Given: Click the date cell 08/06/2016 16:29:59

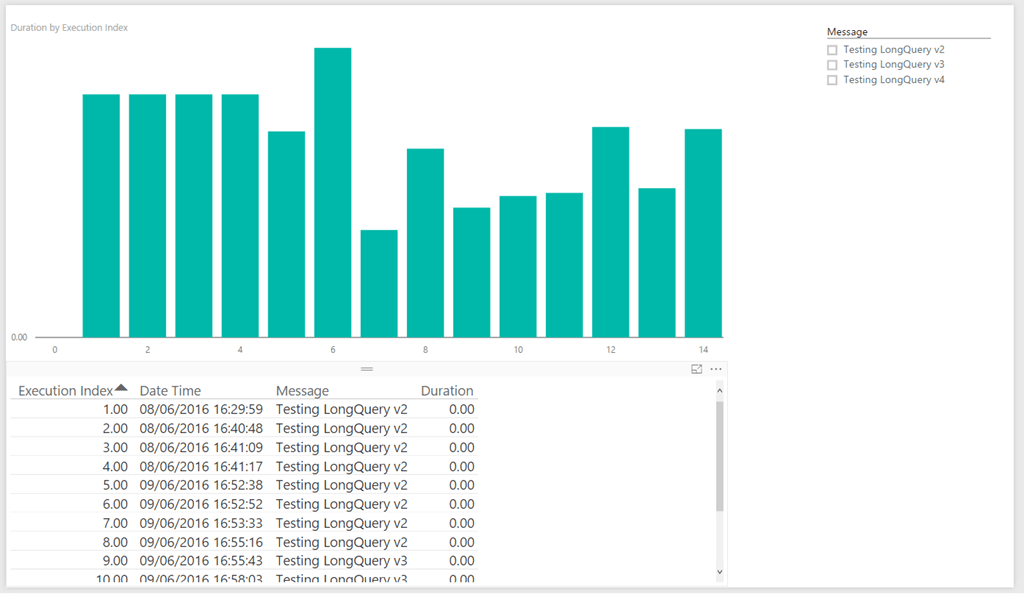Looking at the screenshot, I should coord(201,410).
